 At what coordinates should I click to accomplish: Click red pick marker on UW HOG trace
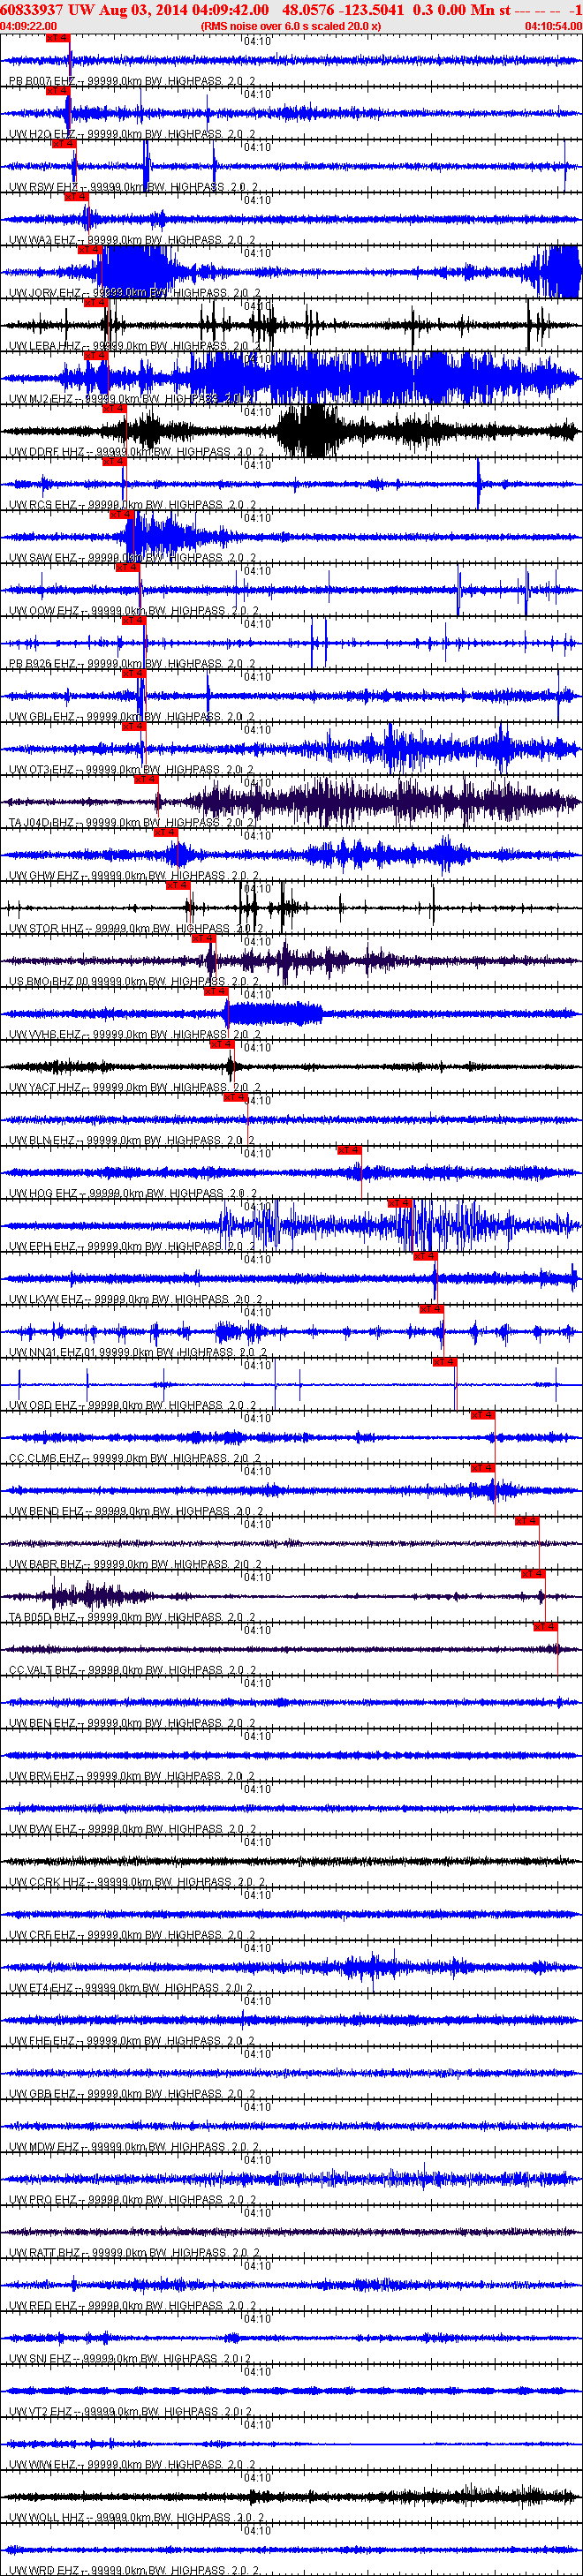pos(349,1151)
